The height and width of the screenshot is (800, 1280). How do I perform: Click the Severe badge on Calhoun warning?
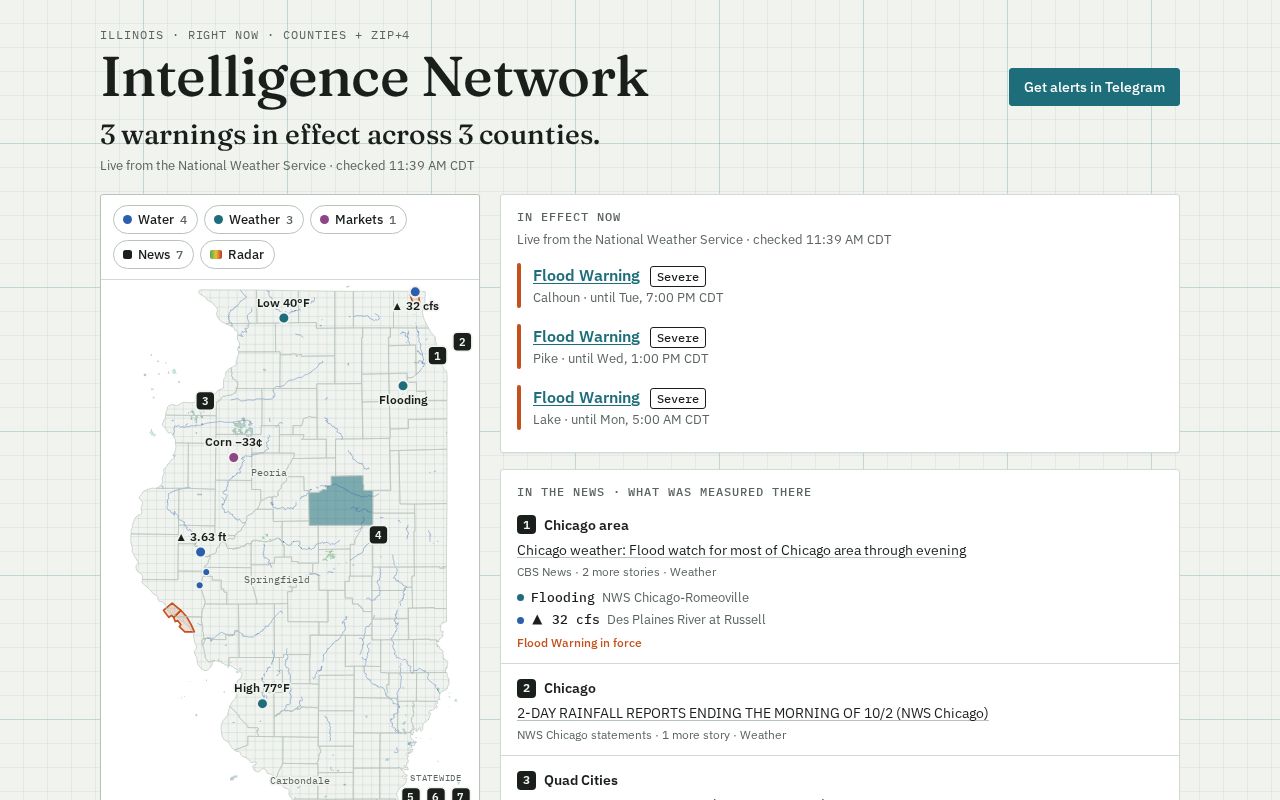(678, 277)
